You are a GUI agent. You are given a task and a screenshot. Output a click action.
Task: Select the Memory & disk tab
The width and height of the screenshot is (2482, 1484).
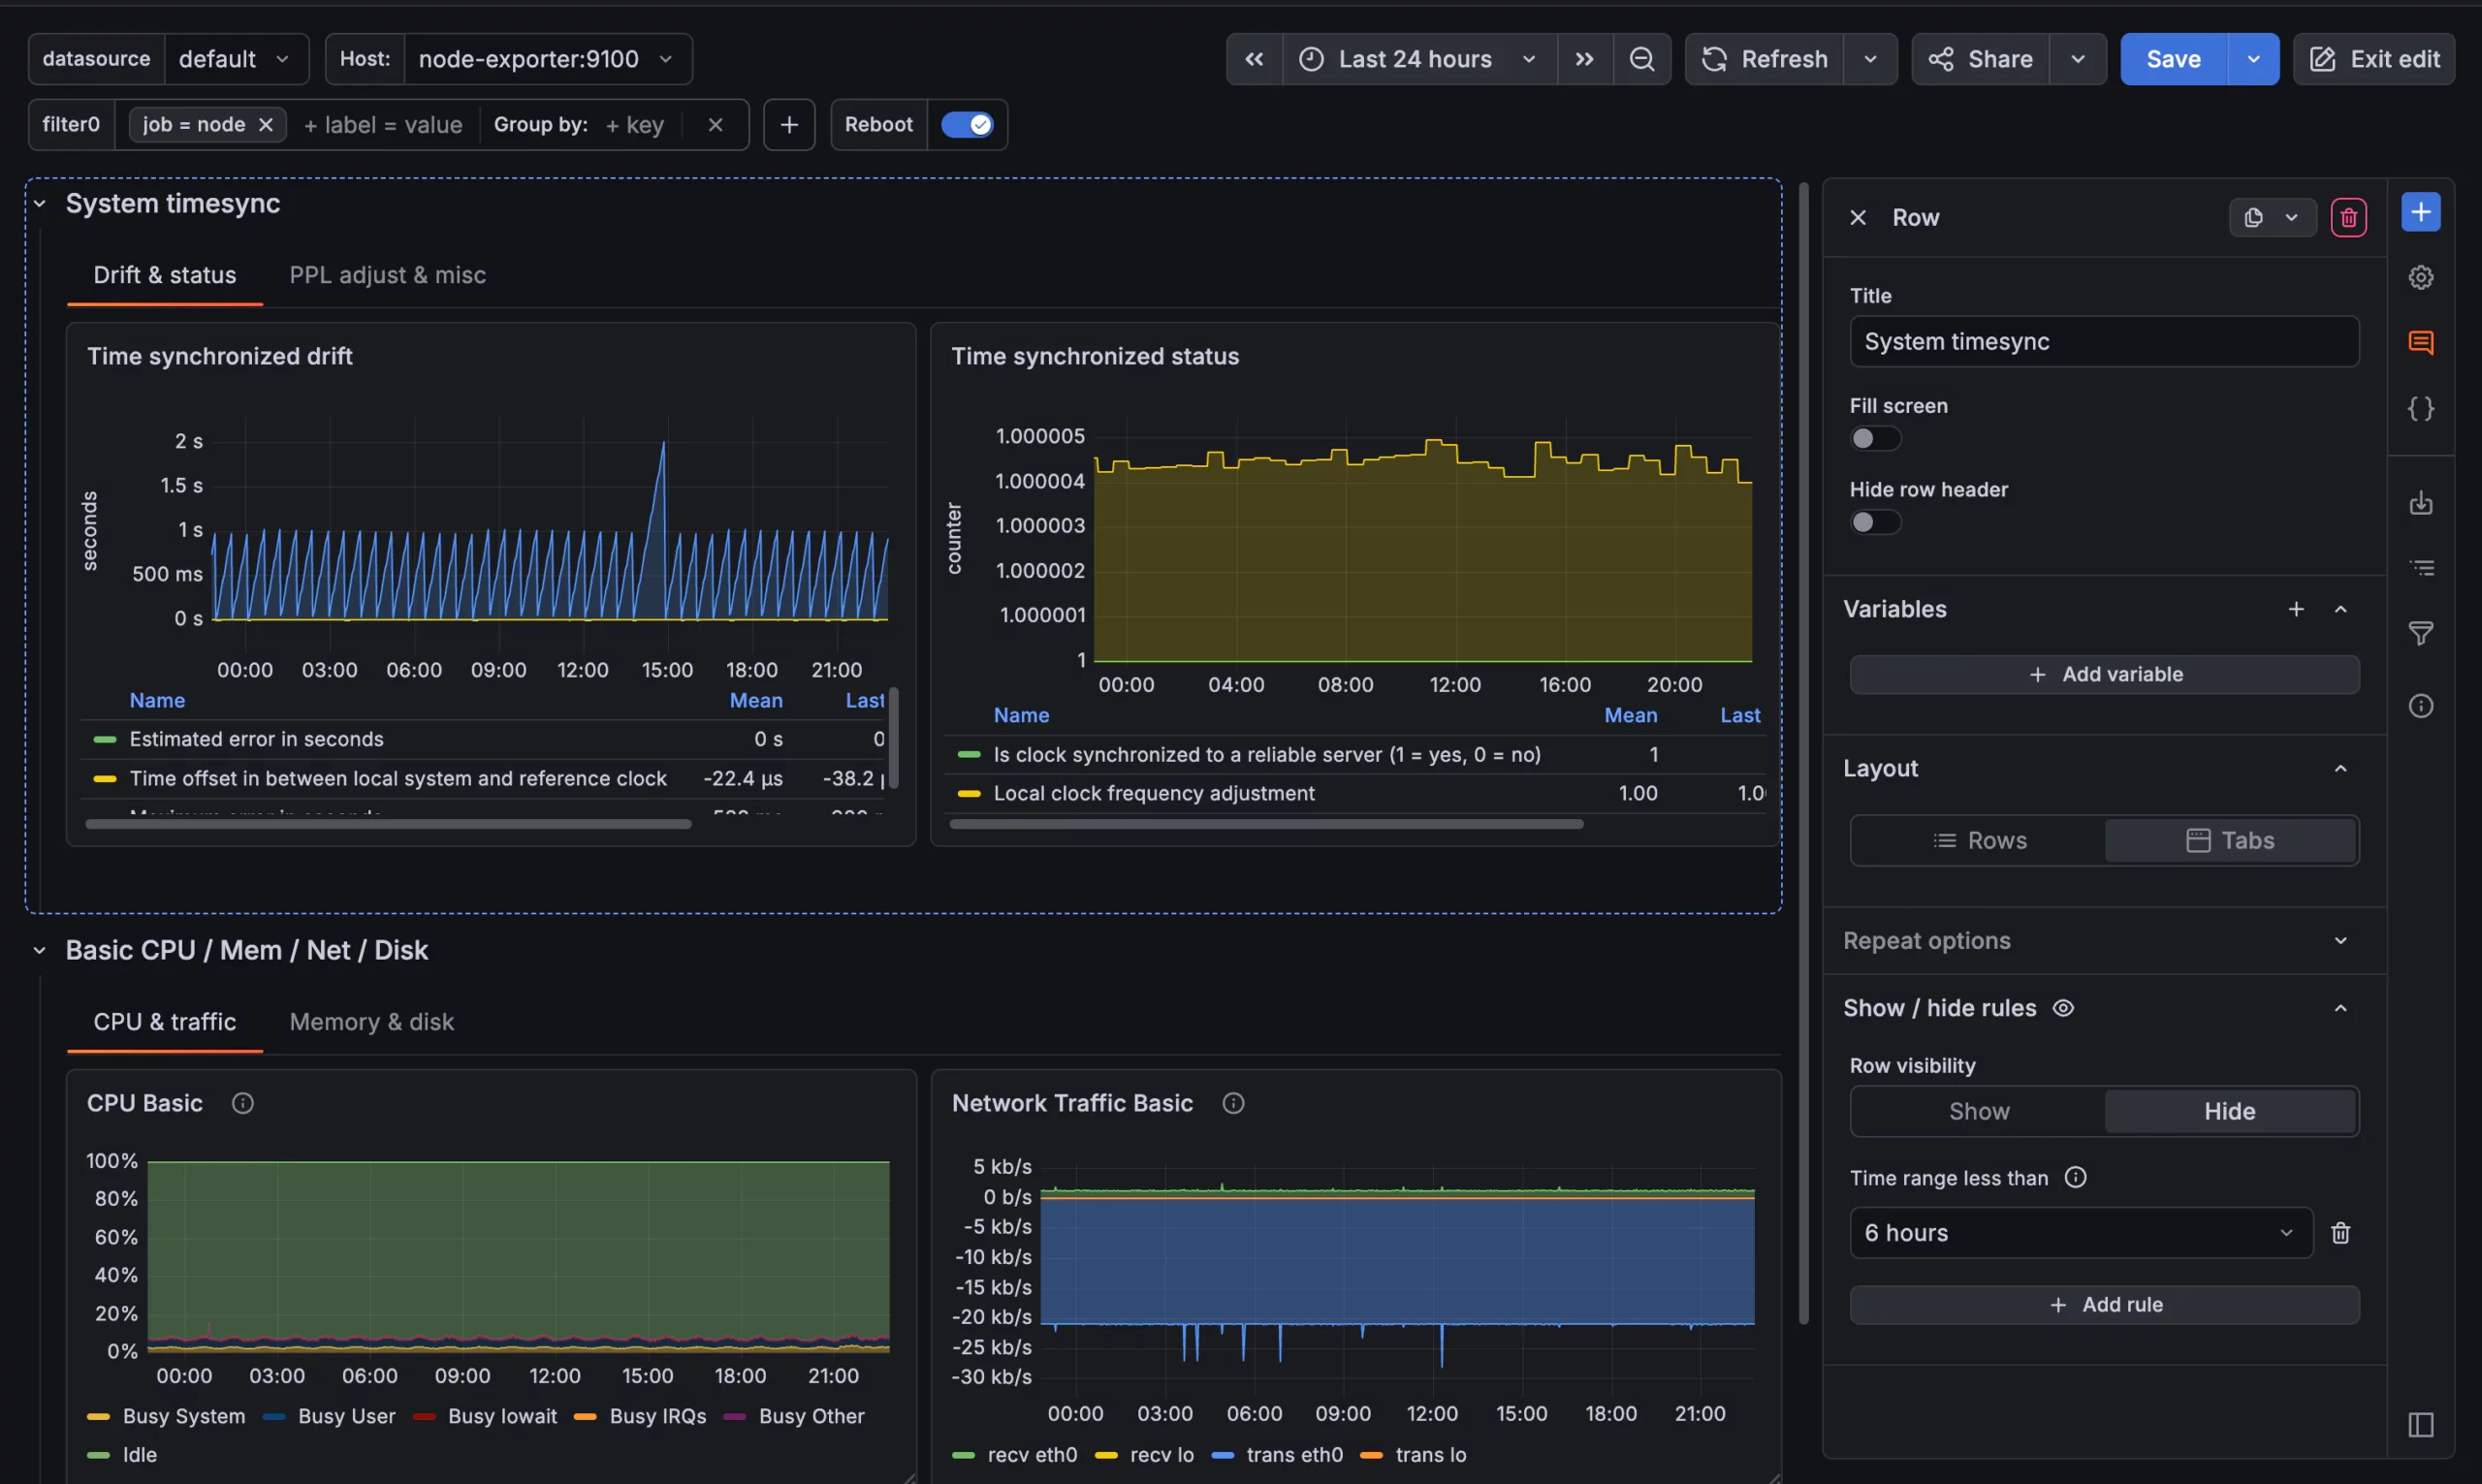tap(371, 1021)
